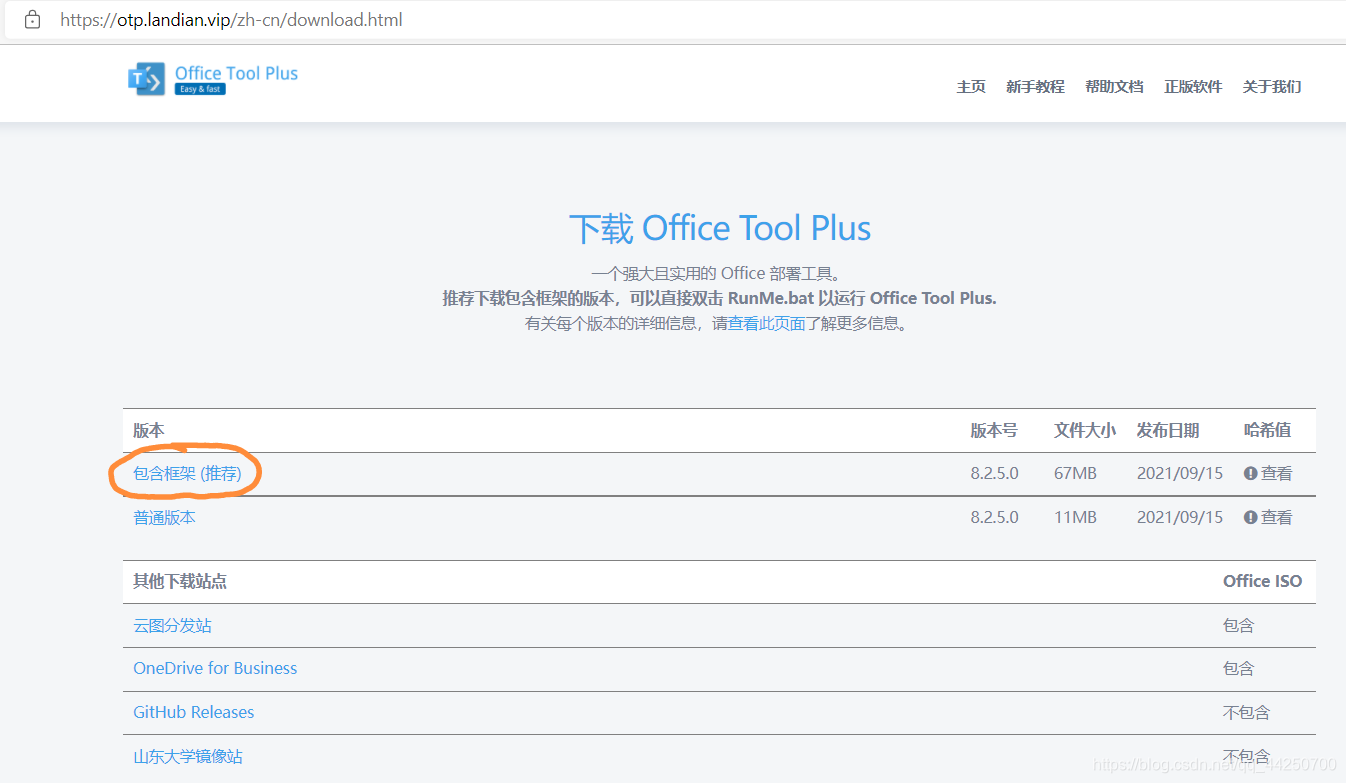Open the 帮助文档 navigation item
The width and height of the screenshot is (1346, 783).
coord(1114,87)
